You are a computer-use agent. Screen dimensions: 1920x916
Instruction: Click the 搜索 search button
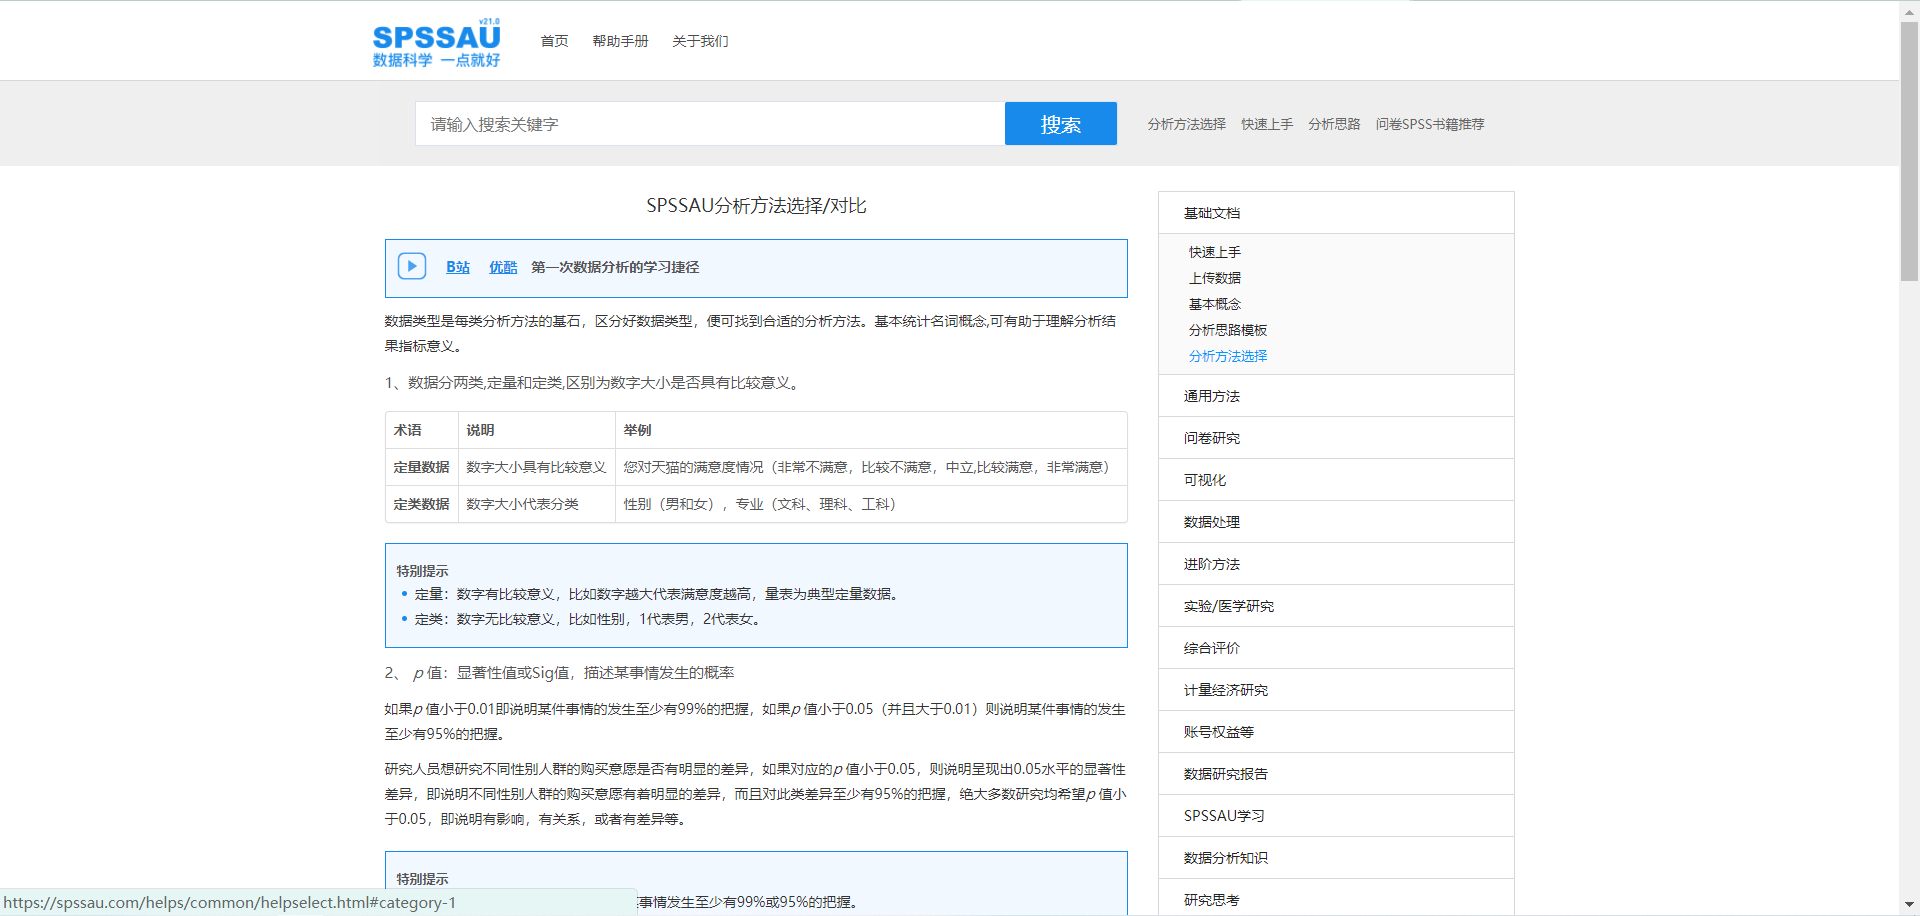click(1060, 123)
